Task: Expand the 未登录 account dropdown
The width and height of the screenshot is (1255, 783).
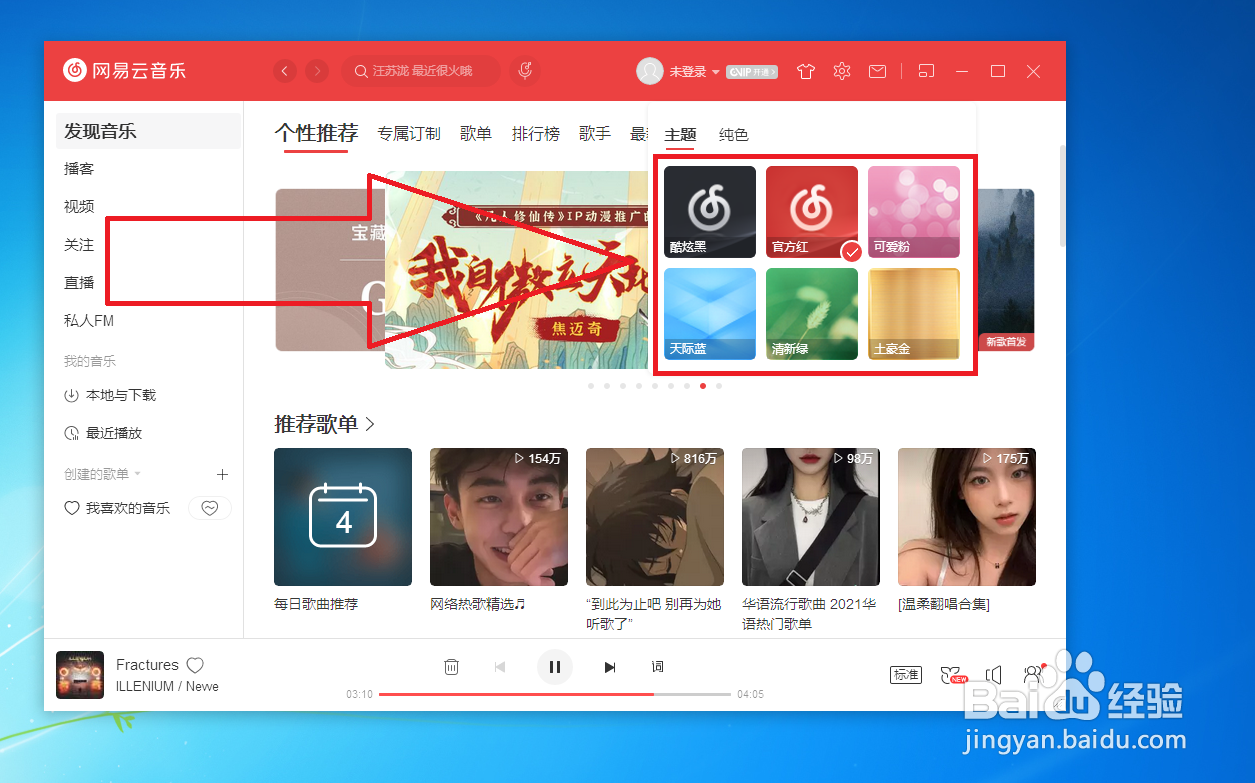Action: 695,72
